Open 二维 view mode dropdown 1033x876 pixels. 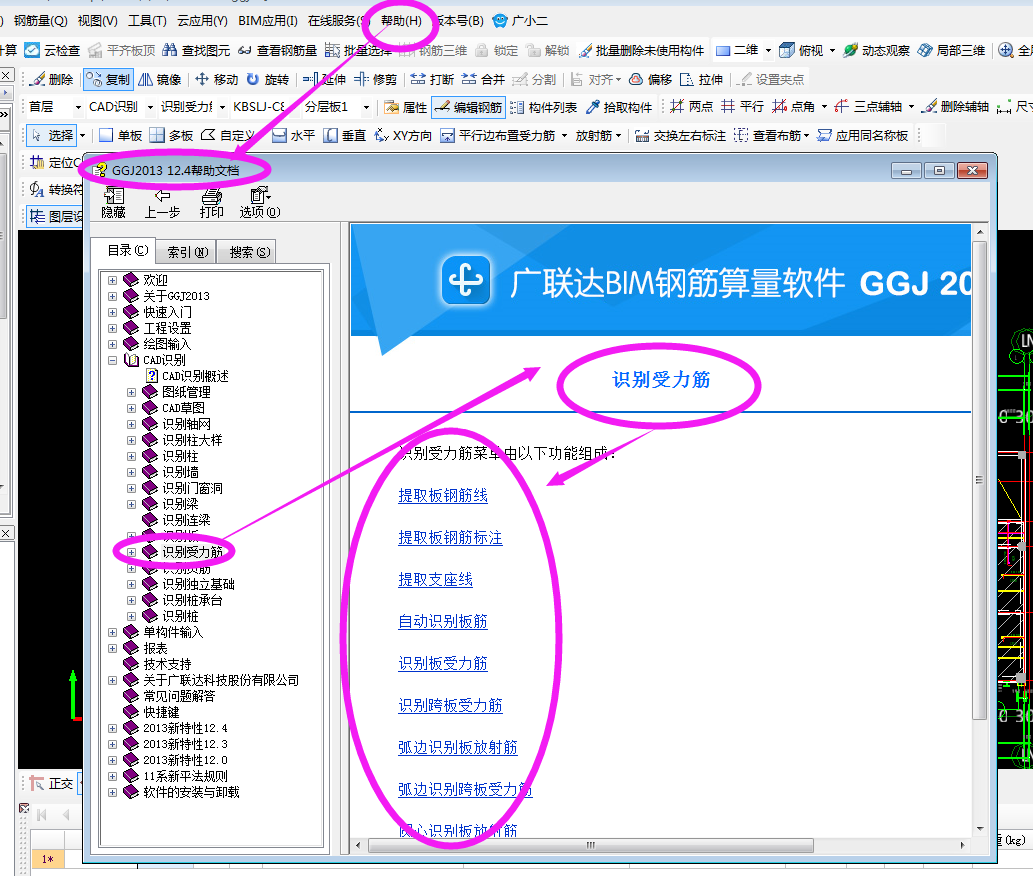768,50
